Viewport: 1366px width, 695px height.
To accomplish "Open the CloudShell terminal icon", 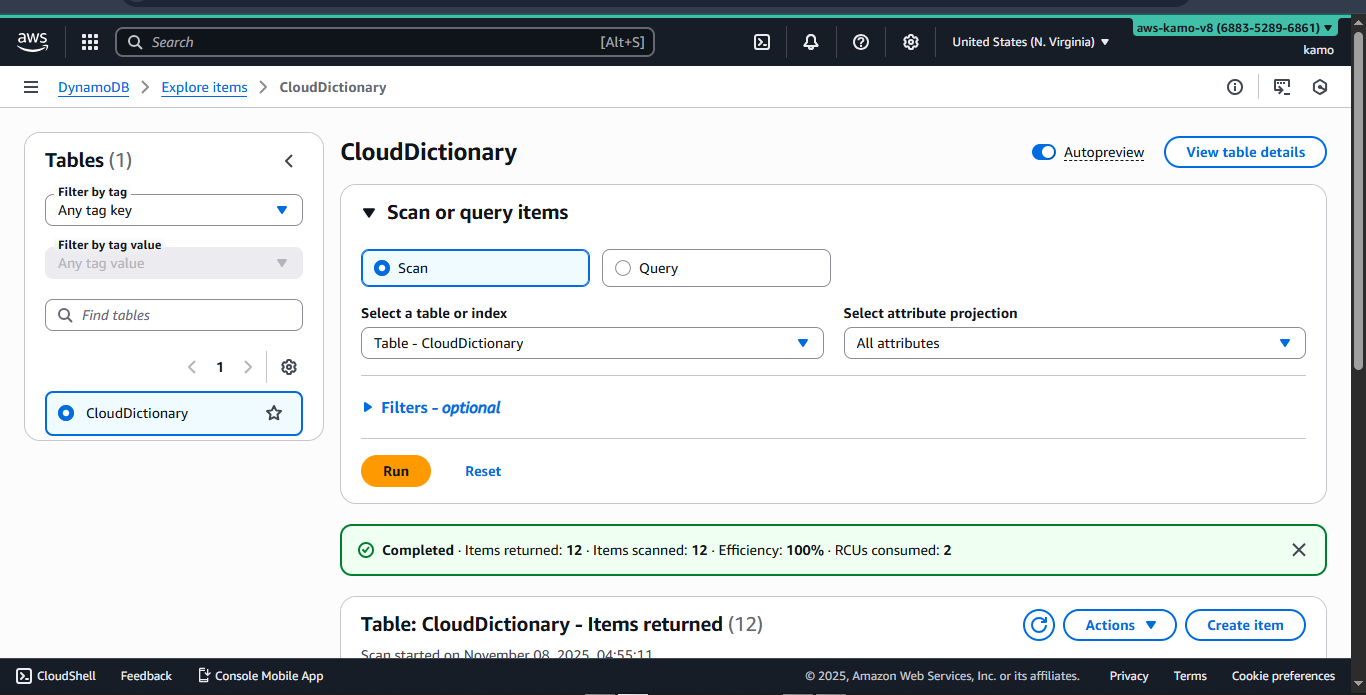I will [x=762, y=42].
